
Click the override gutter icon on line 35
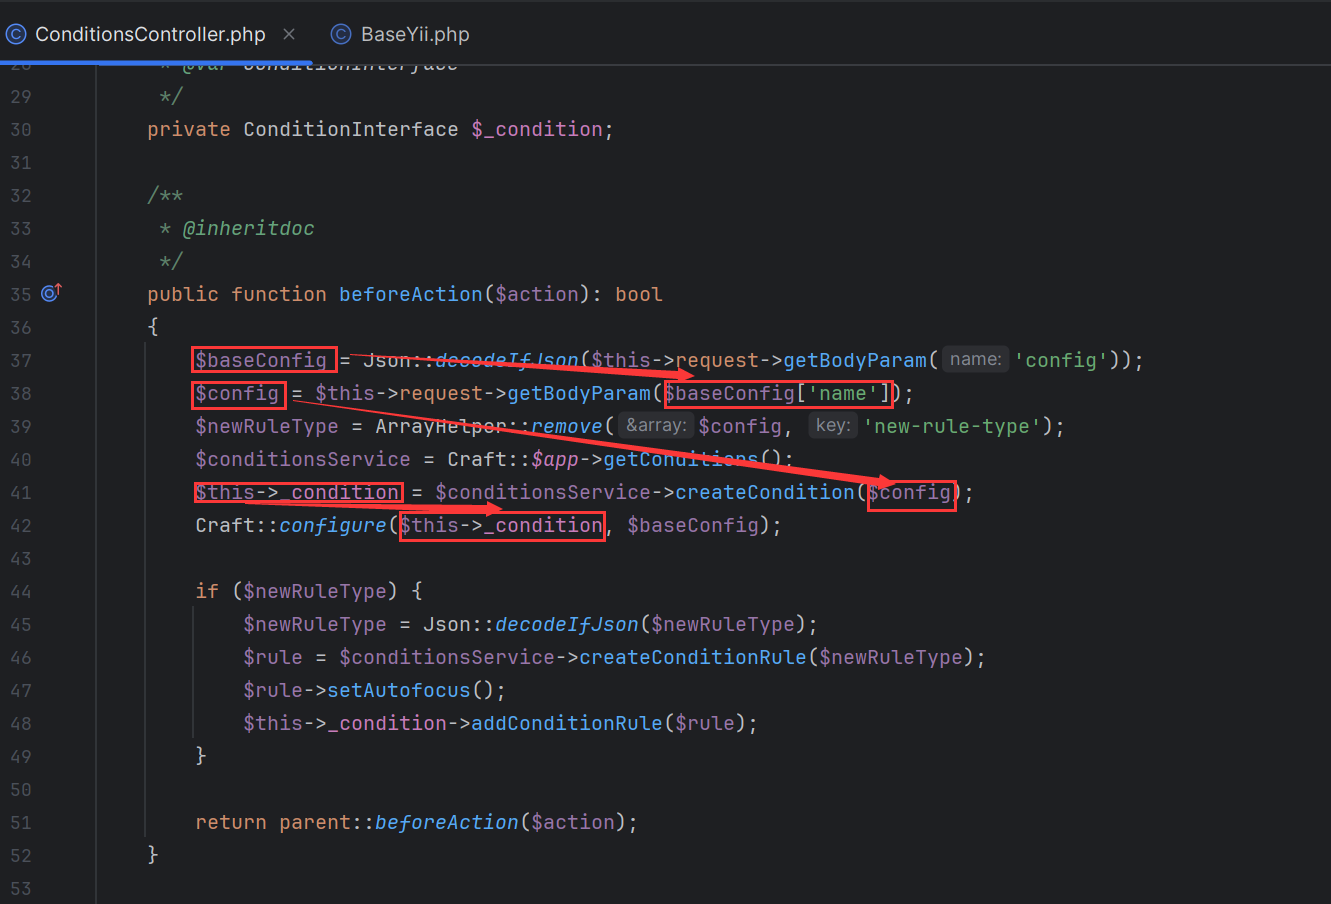pos(52,293)
